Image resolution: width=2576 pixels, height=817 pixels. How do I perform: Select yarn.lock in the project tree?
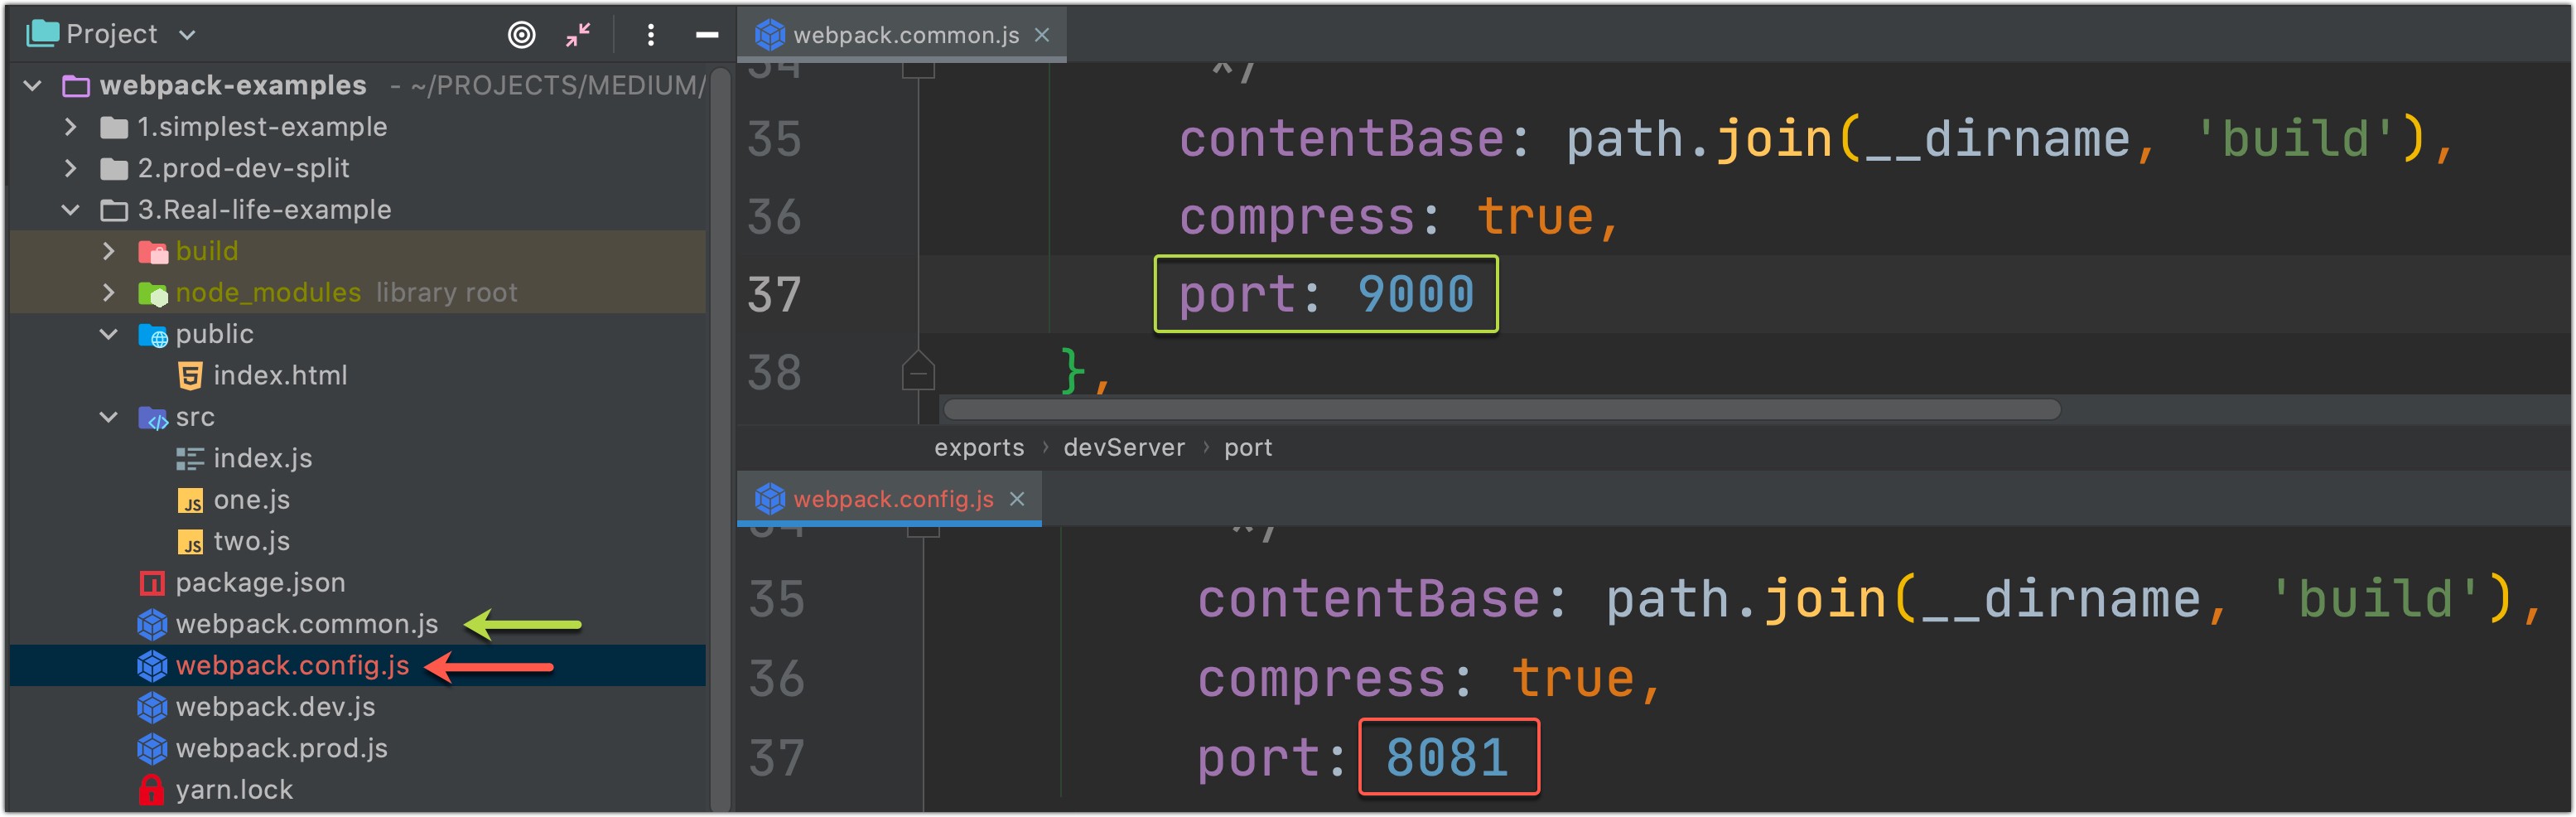click(234, 790)
